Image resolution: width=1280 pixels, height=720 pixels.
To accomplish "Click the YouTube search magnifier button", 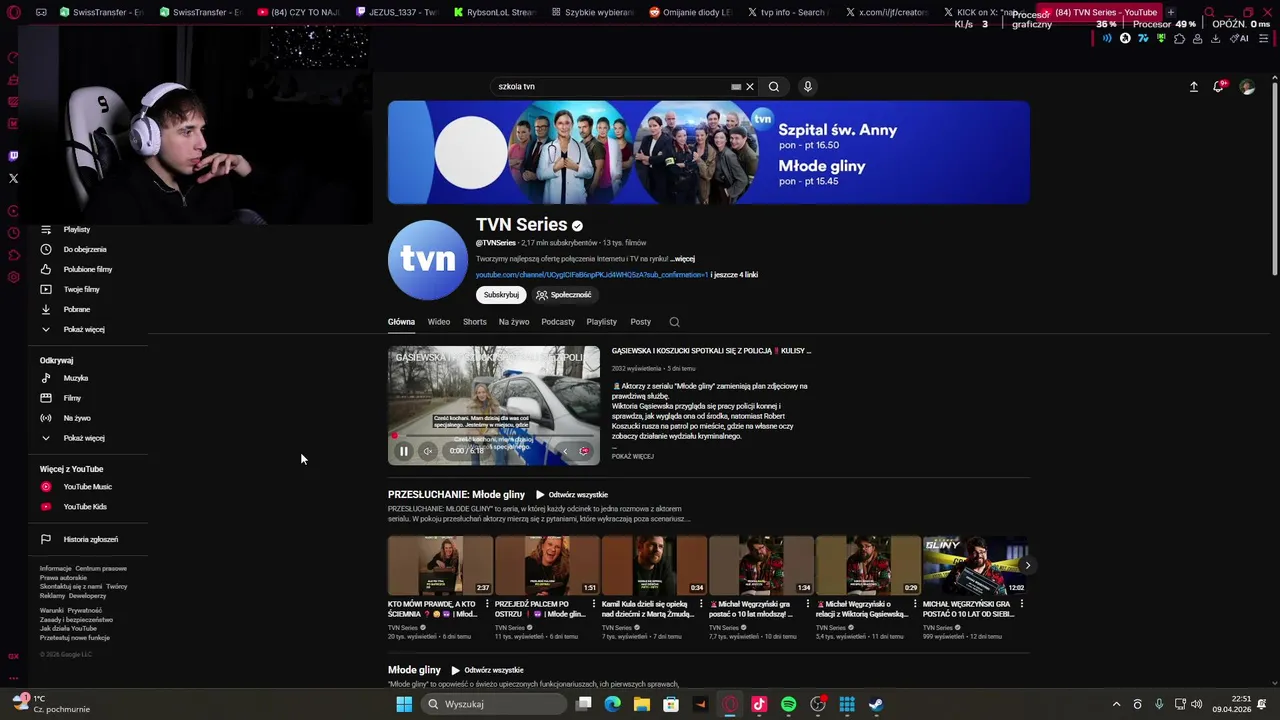I will [774, 87].
